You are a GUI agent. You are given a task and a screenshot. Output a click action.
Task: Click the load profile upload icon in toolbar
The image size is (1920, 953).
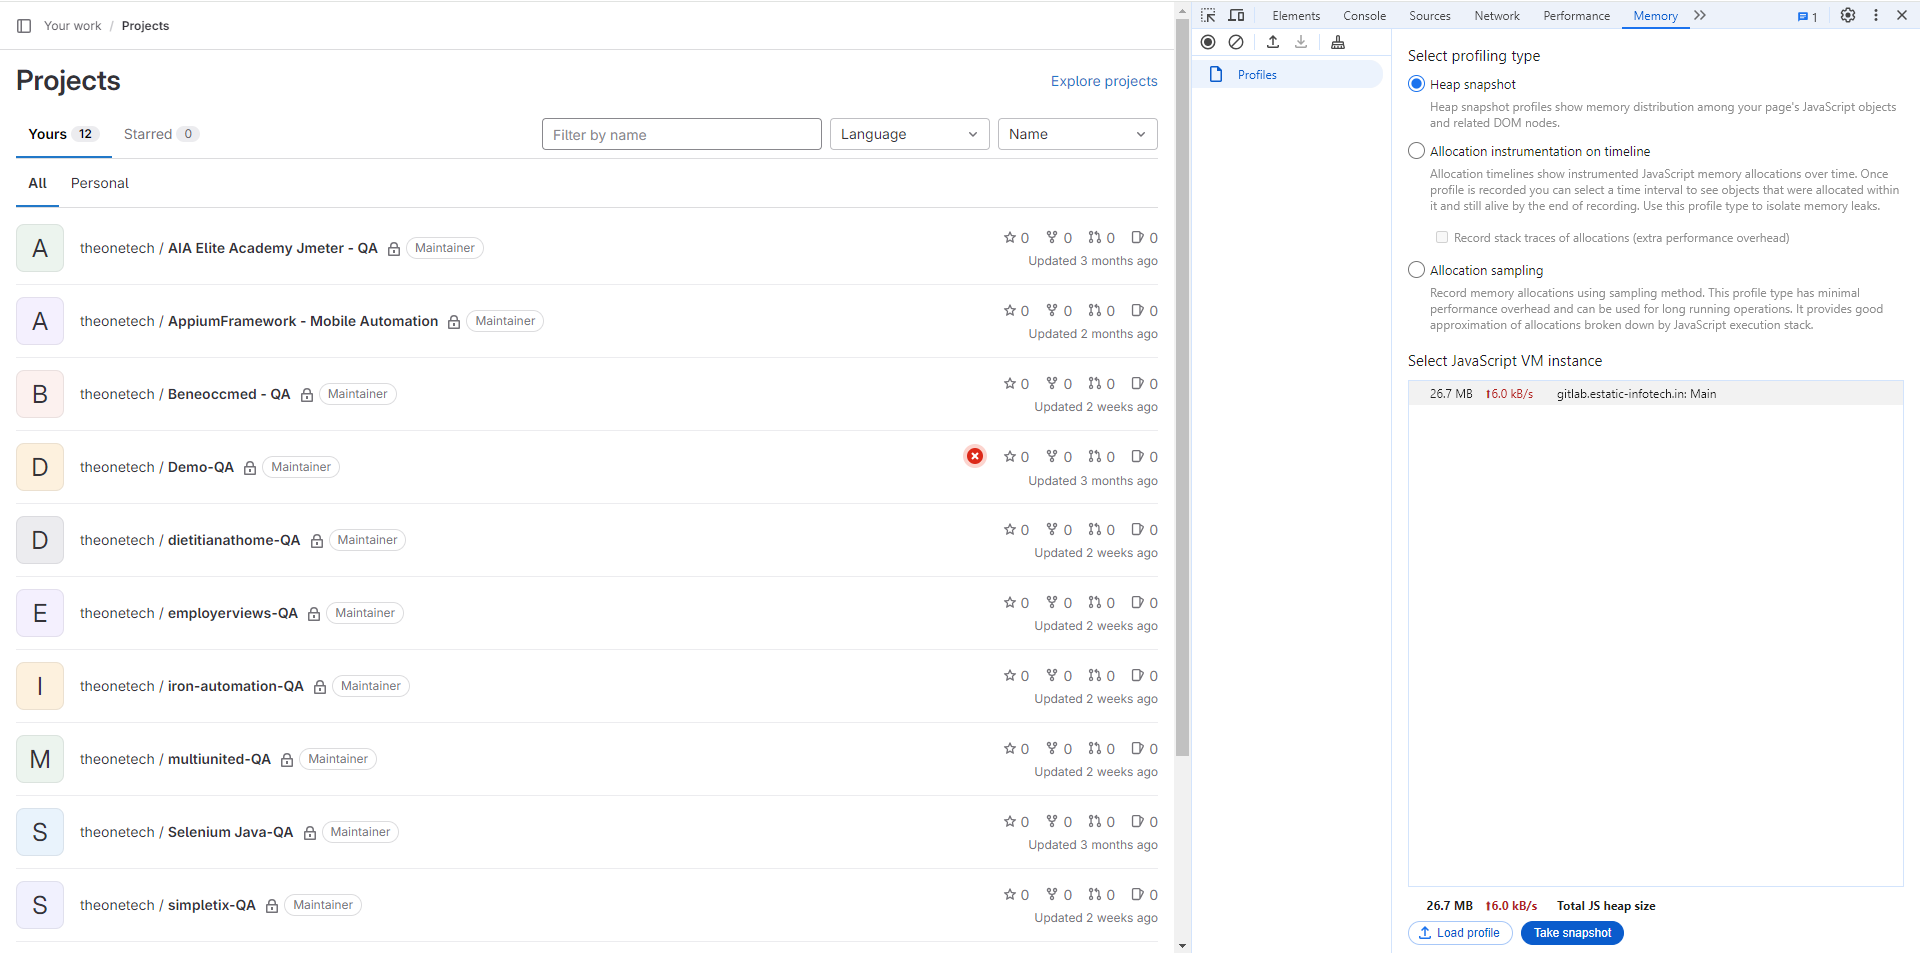(1273, 42)
